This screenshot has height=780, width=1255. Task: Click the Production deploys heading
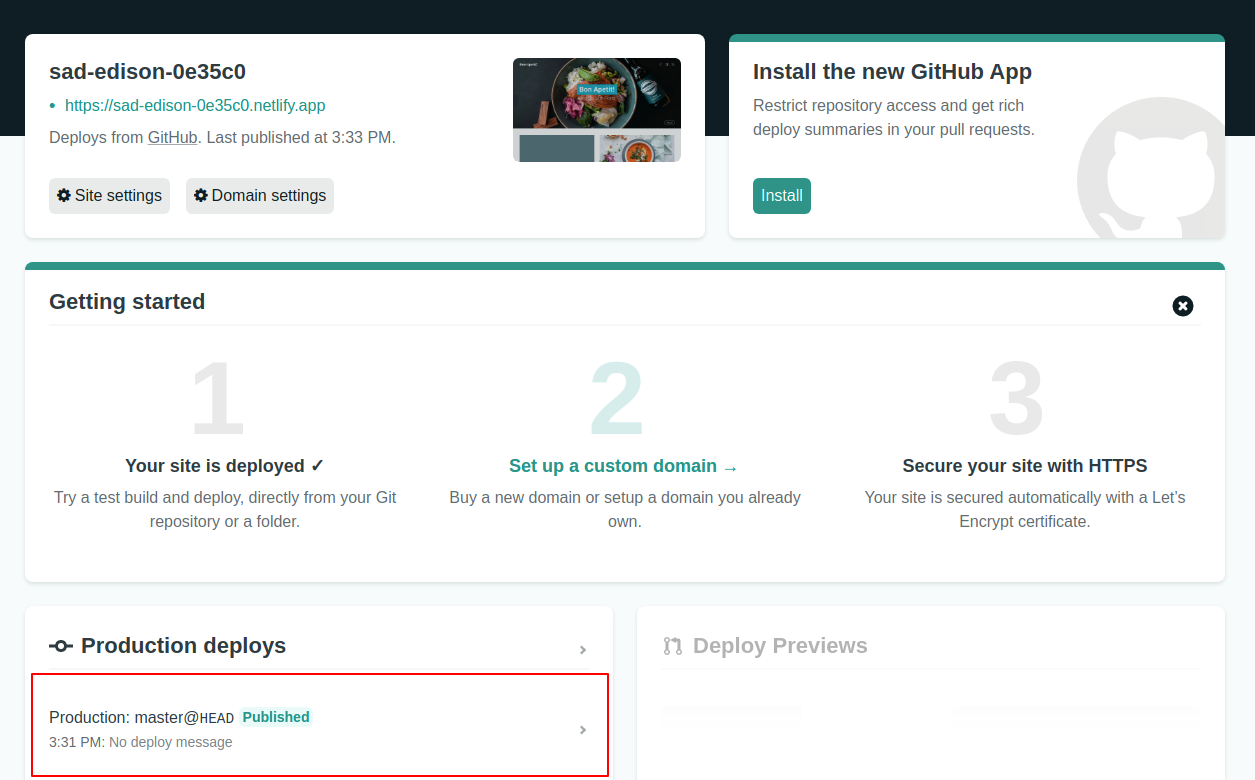point(183,646)
